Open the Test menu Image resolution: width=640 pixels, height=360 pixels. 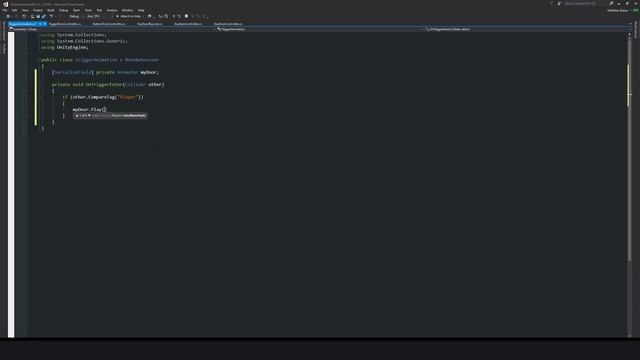point(99,10)
